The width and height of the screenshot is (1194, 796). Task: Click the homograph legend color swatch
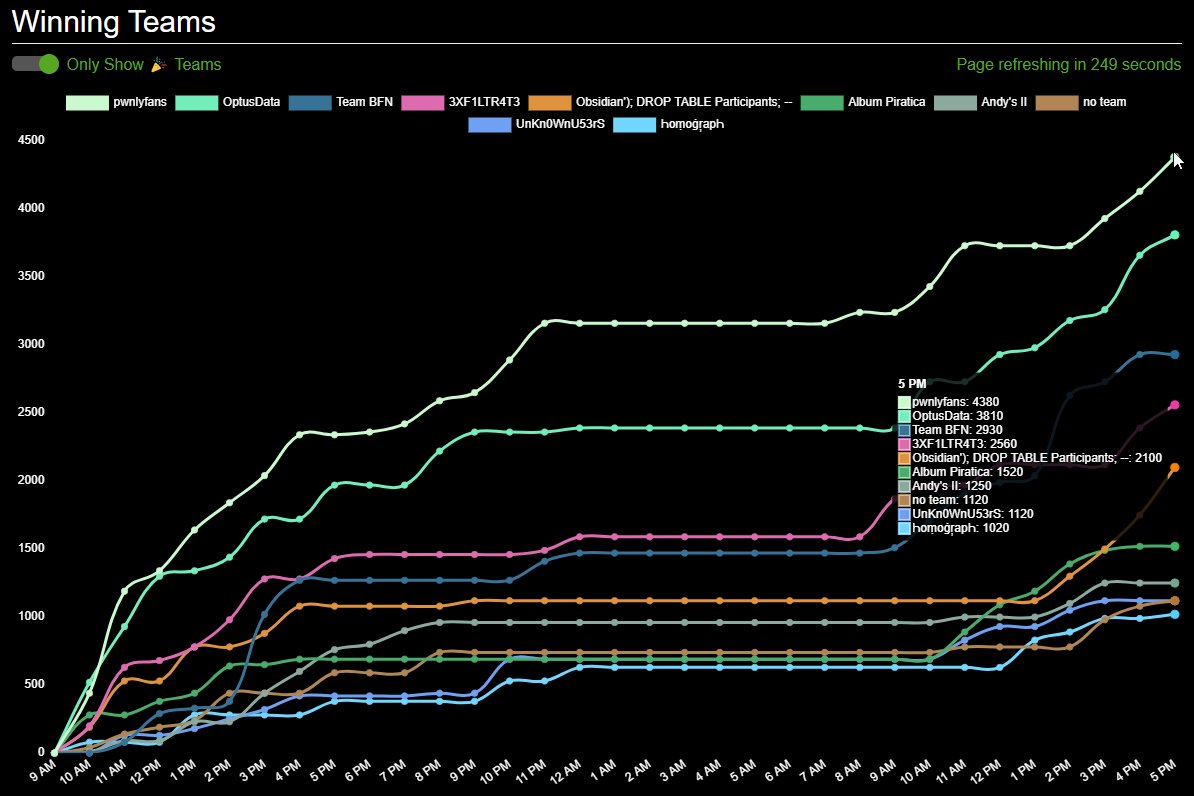(x=634, y=124)
